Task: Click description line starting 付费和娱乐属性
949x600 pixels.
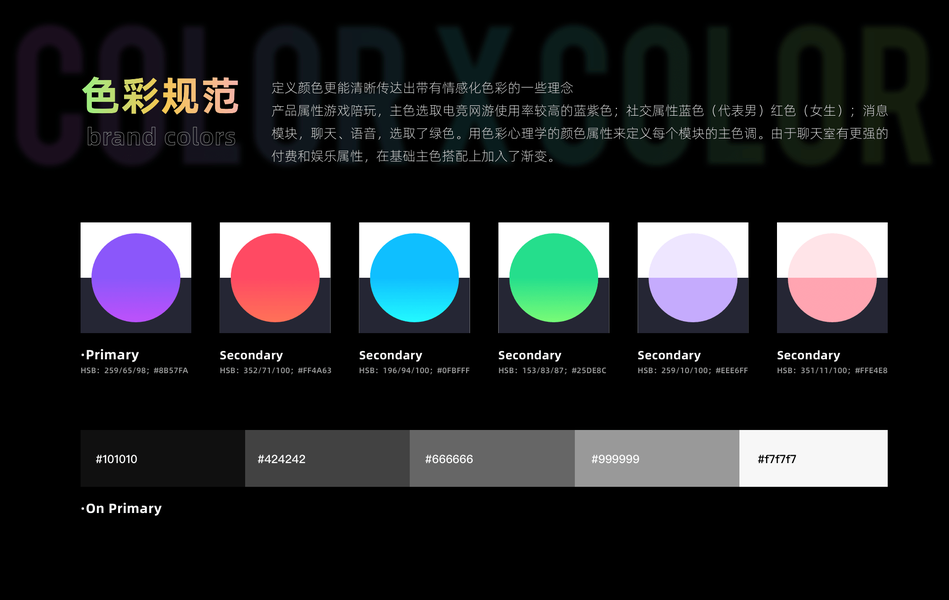Action: coord(413,156)
